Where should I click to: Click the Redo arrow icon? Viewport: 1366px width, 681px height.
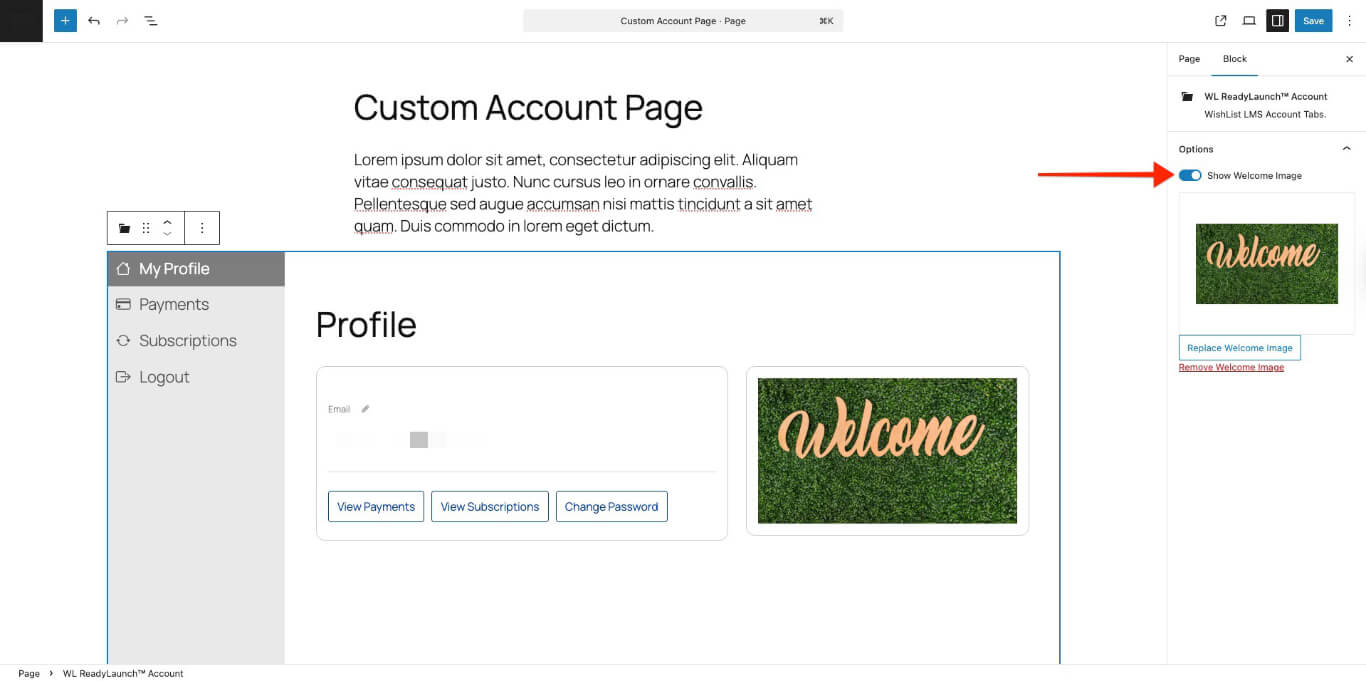coord(121,20)
